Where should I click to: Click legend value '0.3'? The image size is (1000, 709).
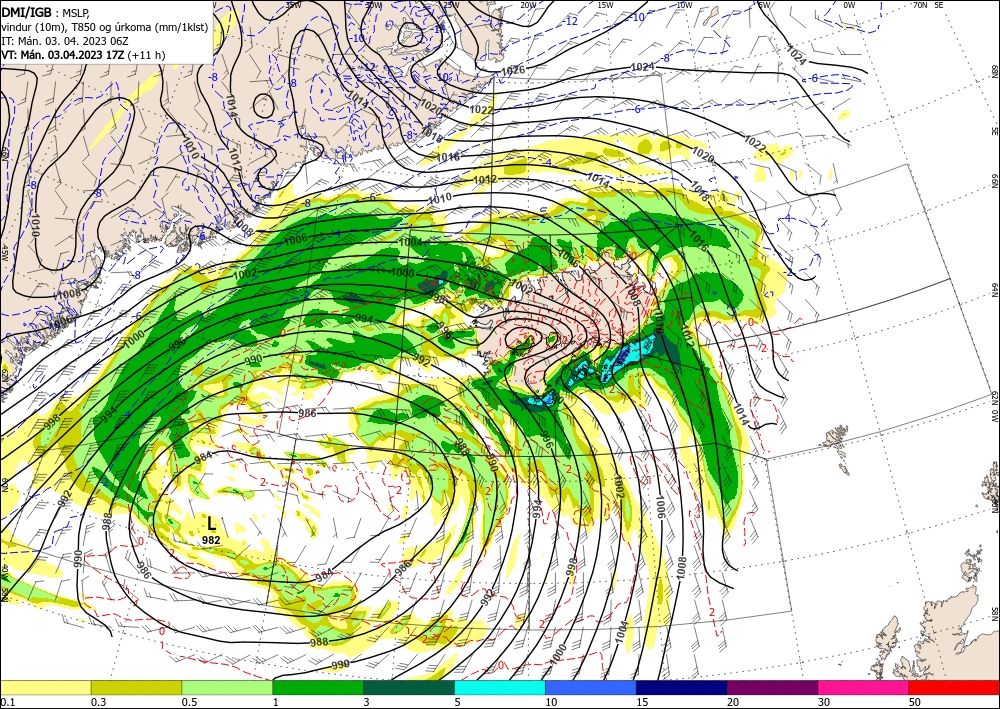98,702
